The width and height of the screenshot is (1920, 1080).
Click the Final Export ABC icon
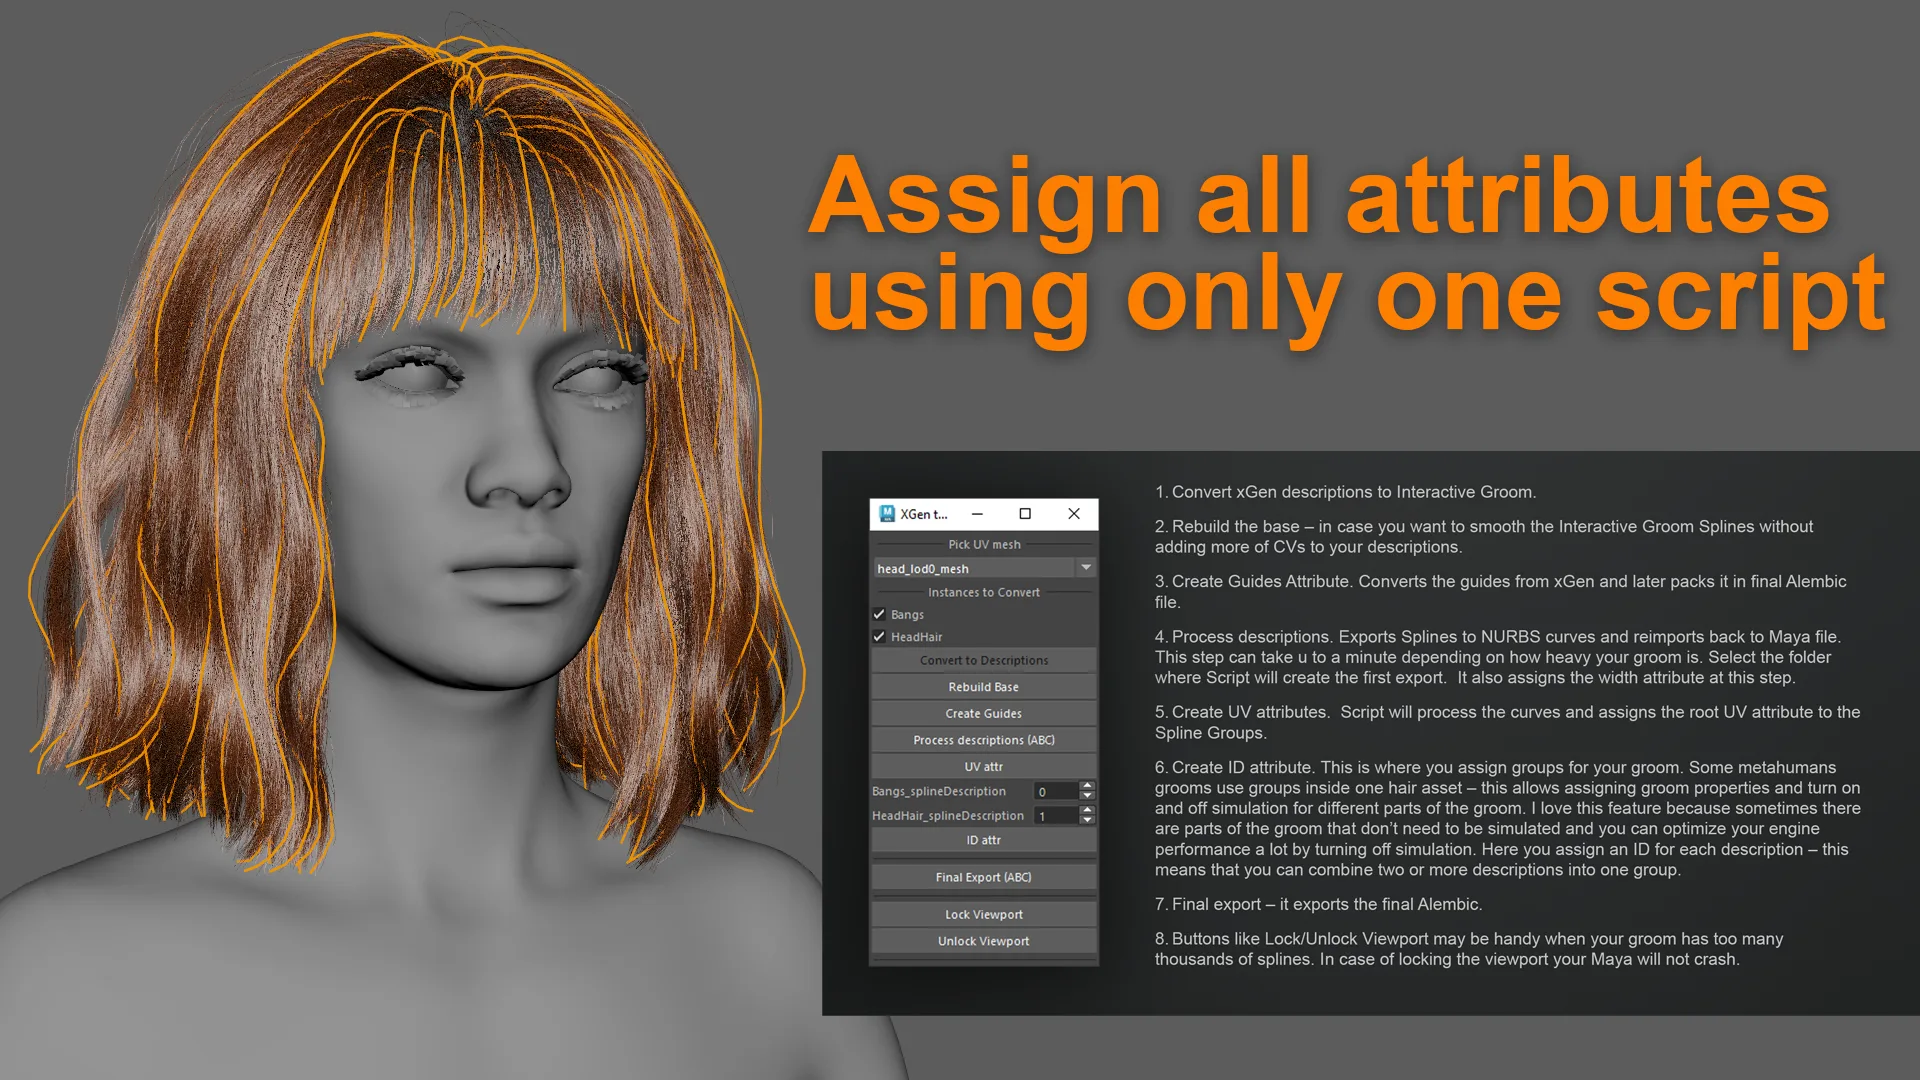[x=982, y=876]
